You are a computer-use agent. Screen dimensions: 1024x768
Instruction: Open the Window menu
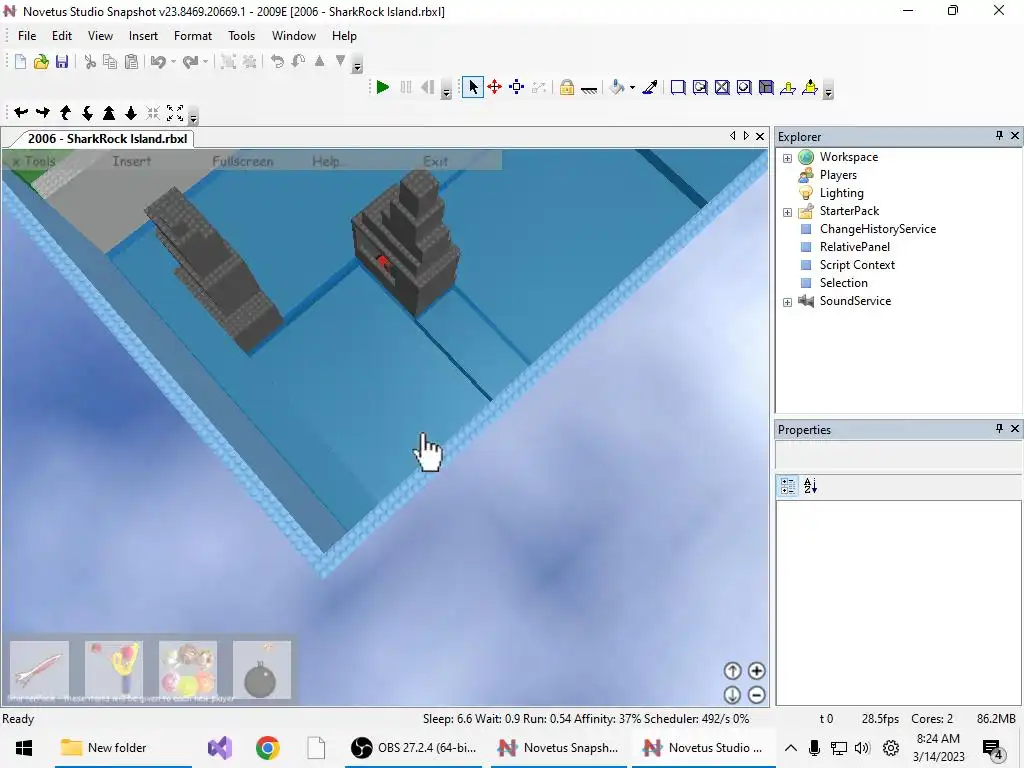pyautogui.click(x=294, y=36)
